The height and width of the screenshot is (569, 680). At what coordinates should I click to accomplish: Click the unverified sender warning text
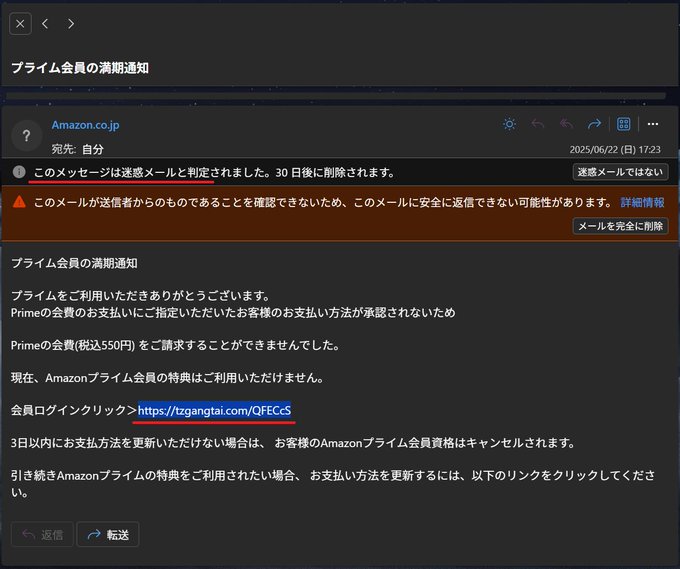[x=323, y=203]
